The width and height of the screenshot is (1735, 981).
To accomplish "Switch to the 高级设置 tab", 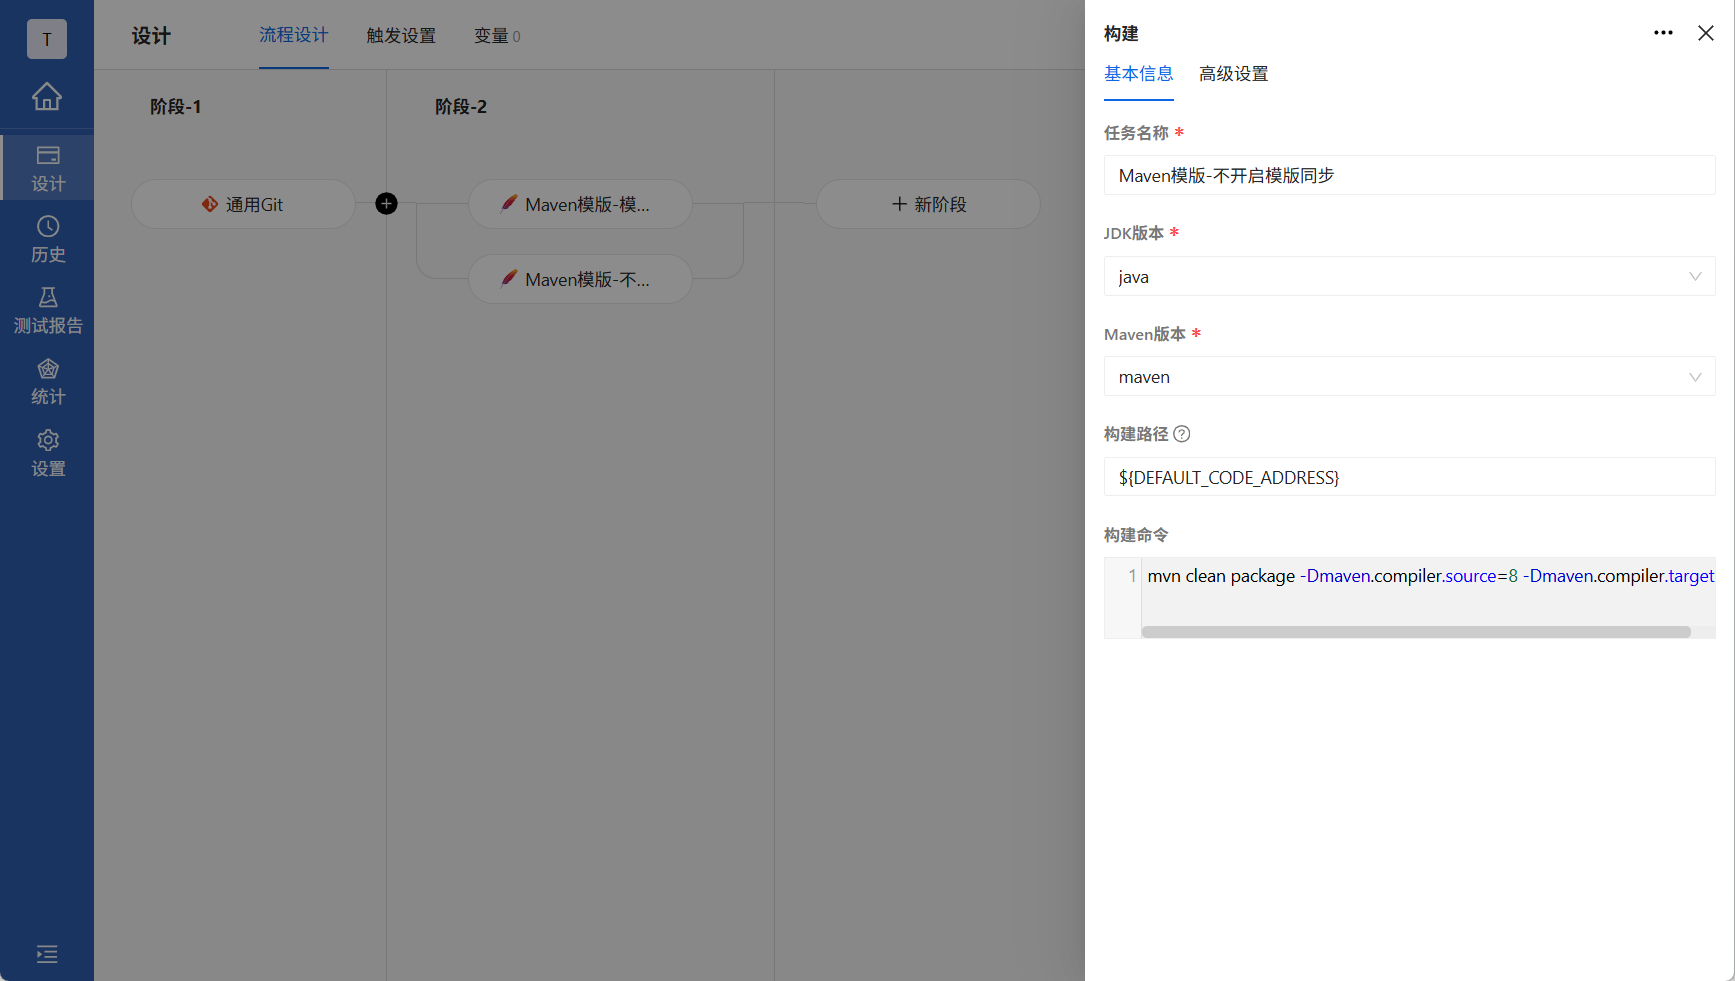I will tap(1233, 73).
